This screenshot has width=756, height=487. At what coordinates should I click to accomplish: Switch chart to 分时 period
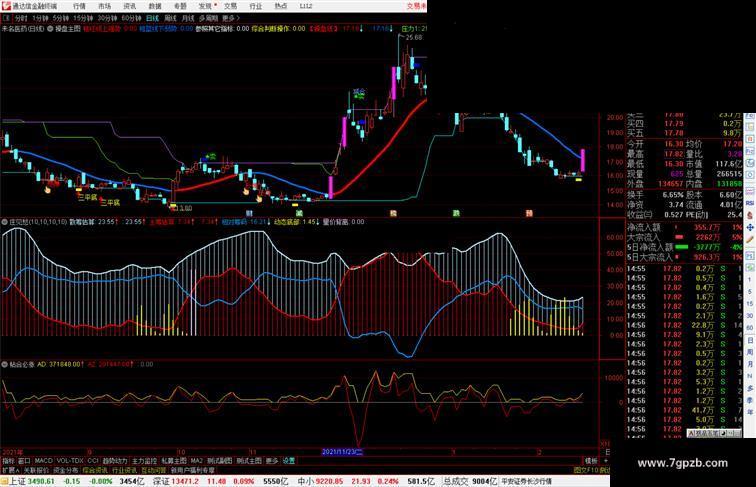pos(21,18)
